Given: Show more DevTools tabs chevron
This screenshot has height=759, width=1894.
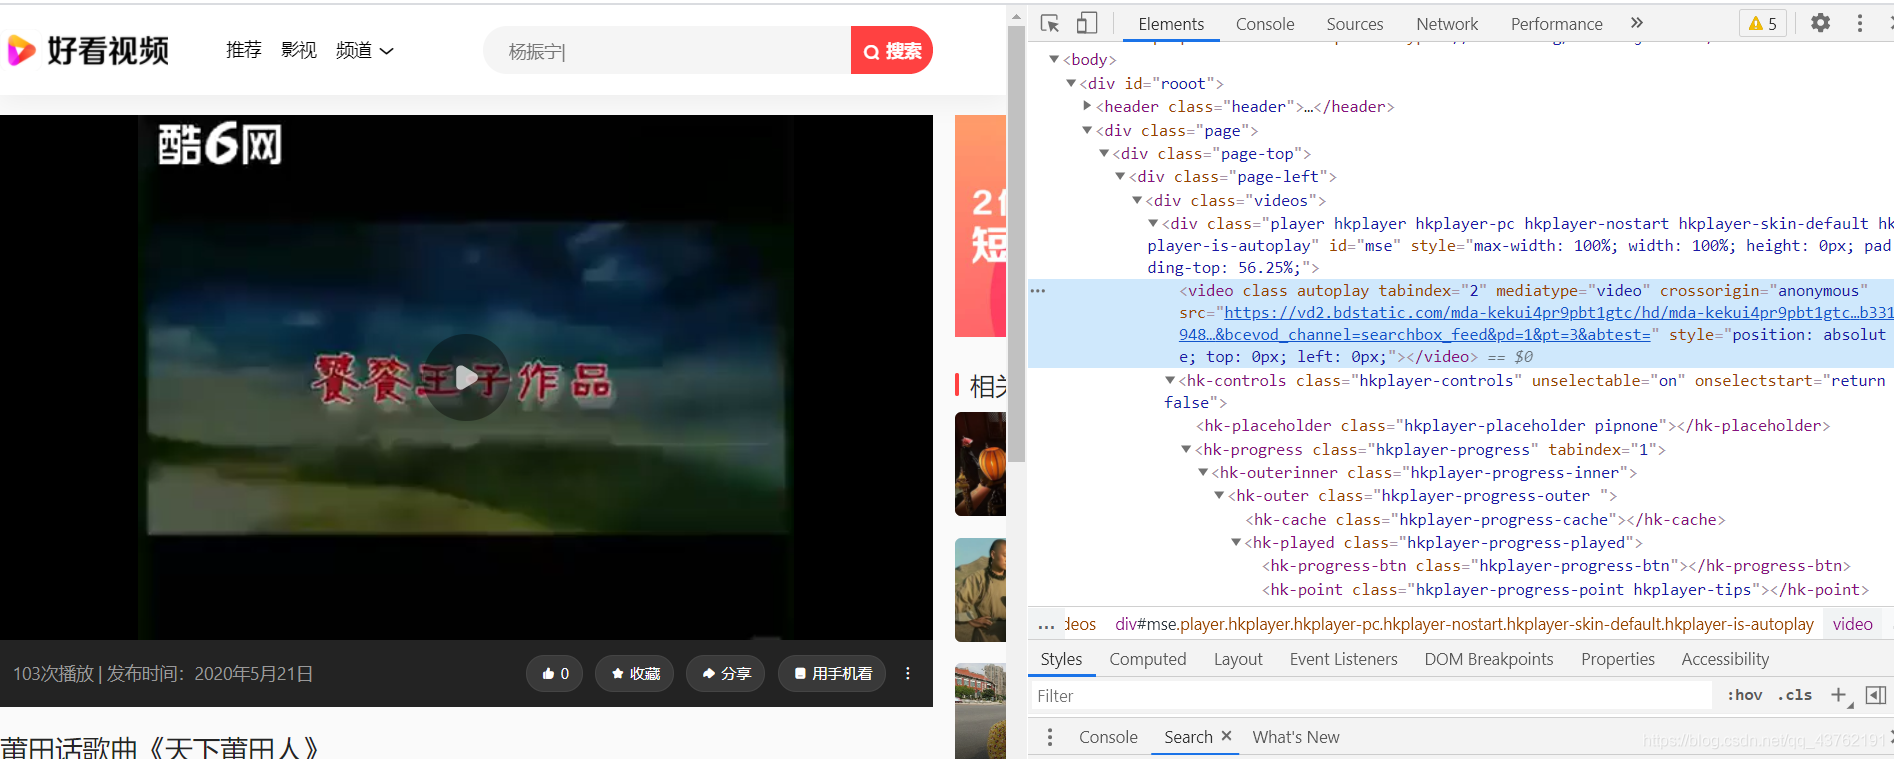Looking at the screenshot, I should [x=1637, y=23].
